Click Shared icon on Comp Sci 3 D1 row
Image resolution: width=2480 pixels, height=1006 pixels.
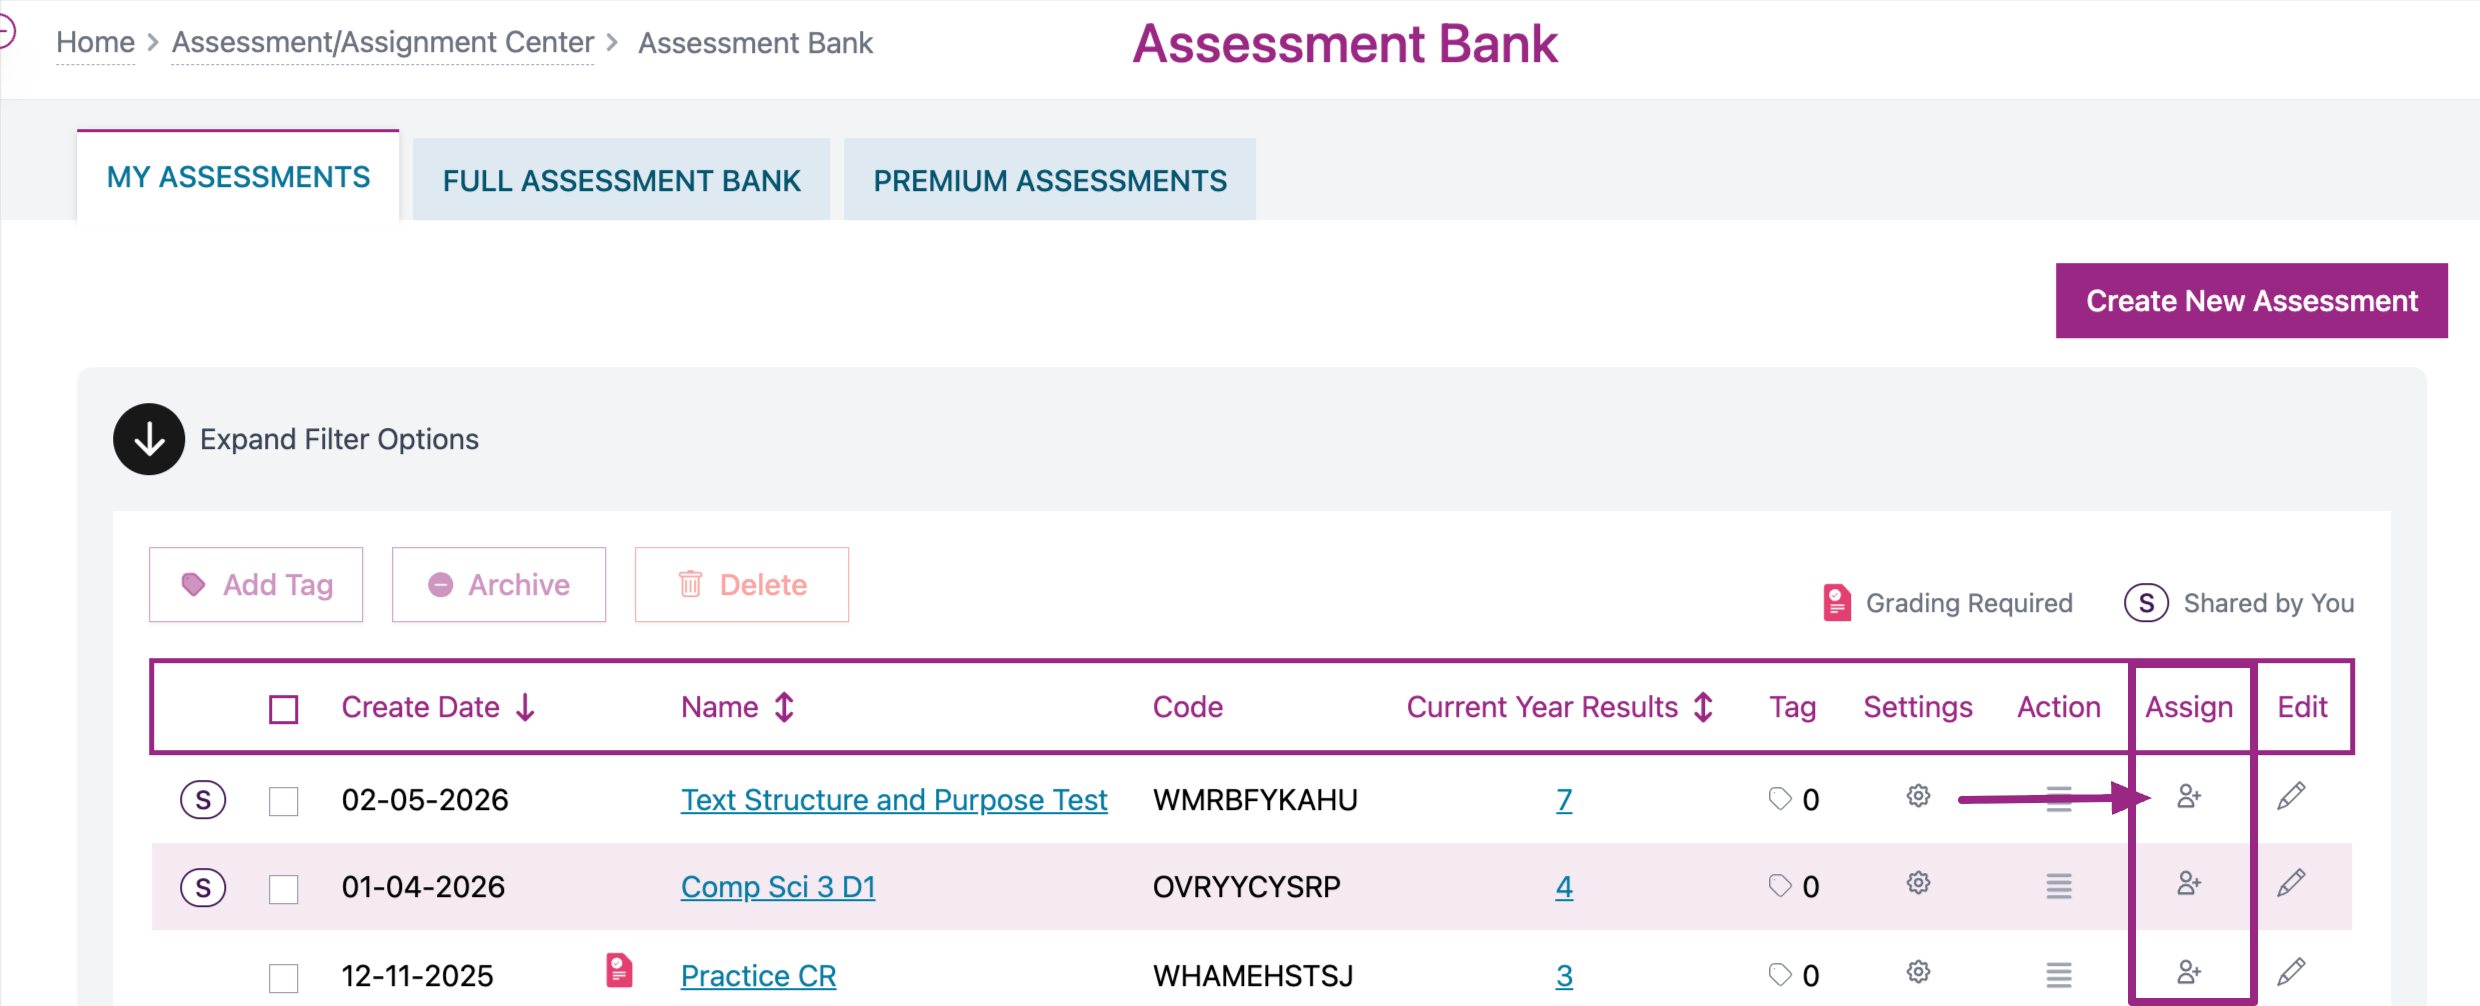[203, 888]
